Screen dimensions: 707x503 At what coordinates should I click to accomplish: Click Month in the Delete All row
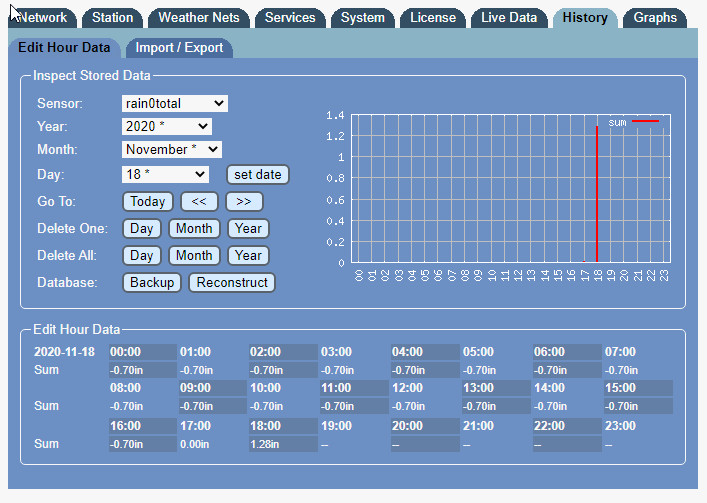click(194, 256)
